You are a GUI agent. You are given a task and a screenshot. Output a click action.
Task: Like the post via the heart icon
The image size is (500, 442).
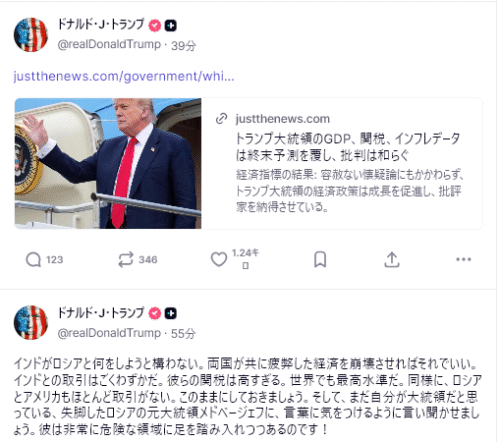(x=219, y=259)
